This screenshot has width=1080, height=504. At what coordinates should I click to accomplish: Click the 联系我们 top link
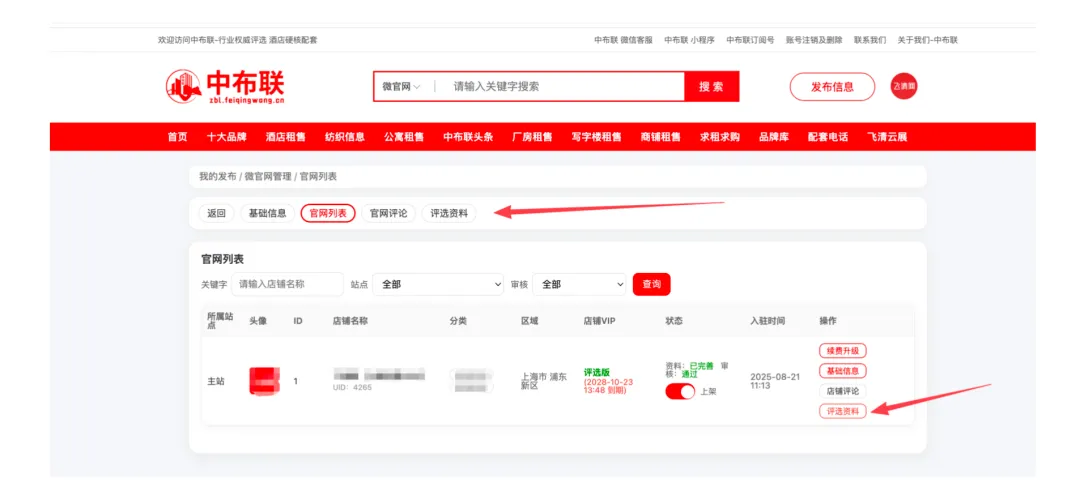coord(870,41)
